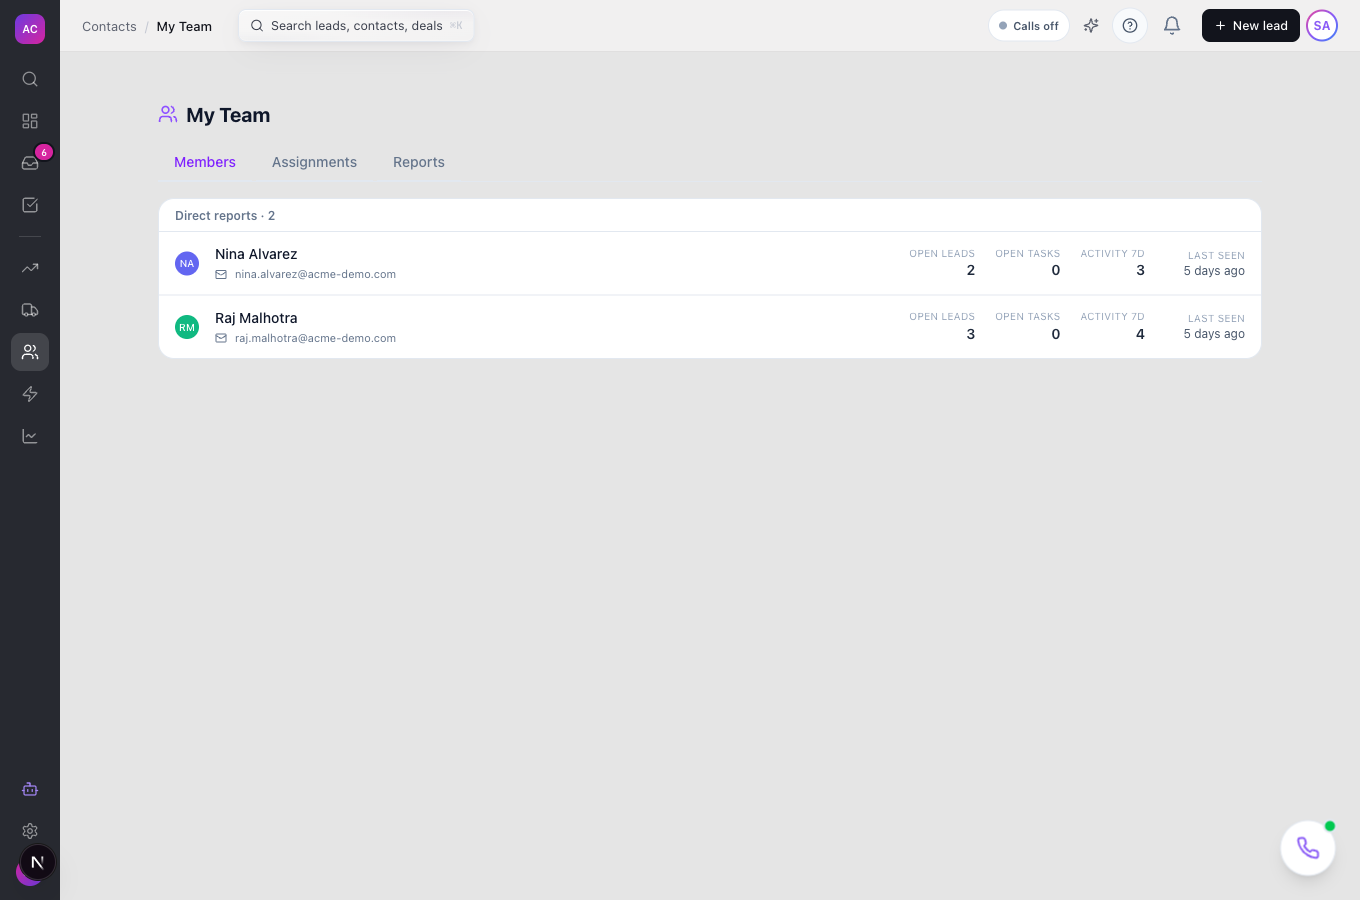This screenshot has width=1360, height=900.
Task: Open the inbox icon with 6 badge
Action: [30, 163]
